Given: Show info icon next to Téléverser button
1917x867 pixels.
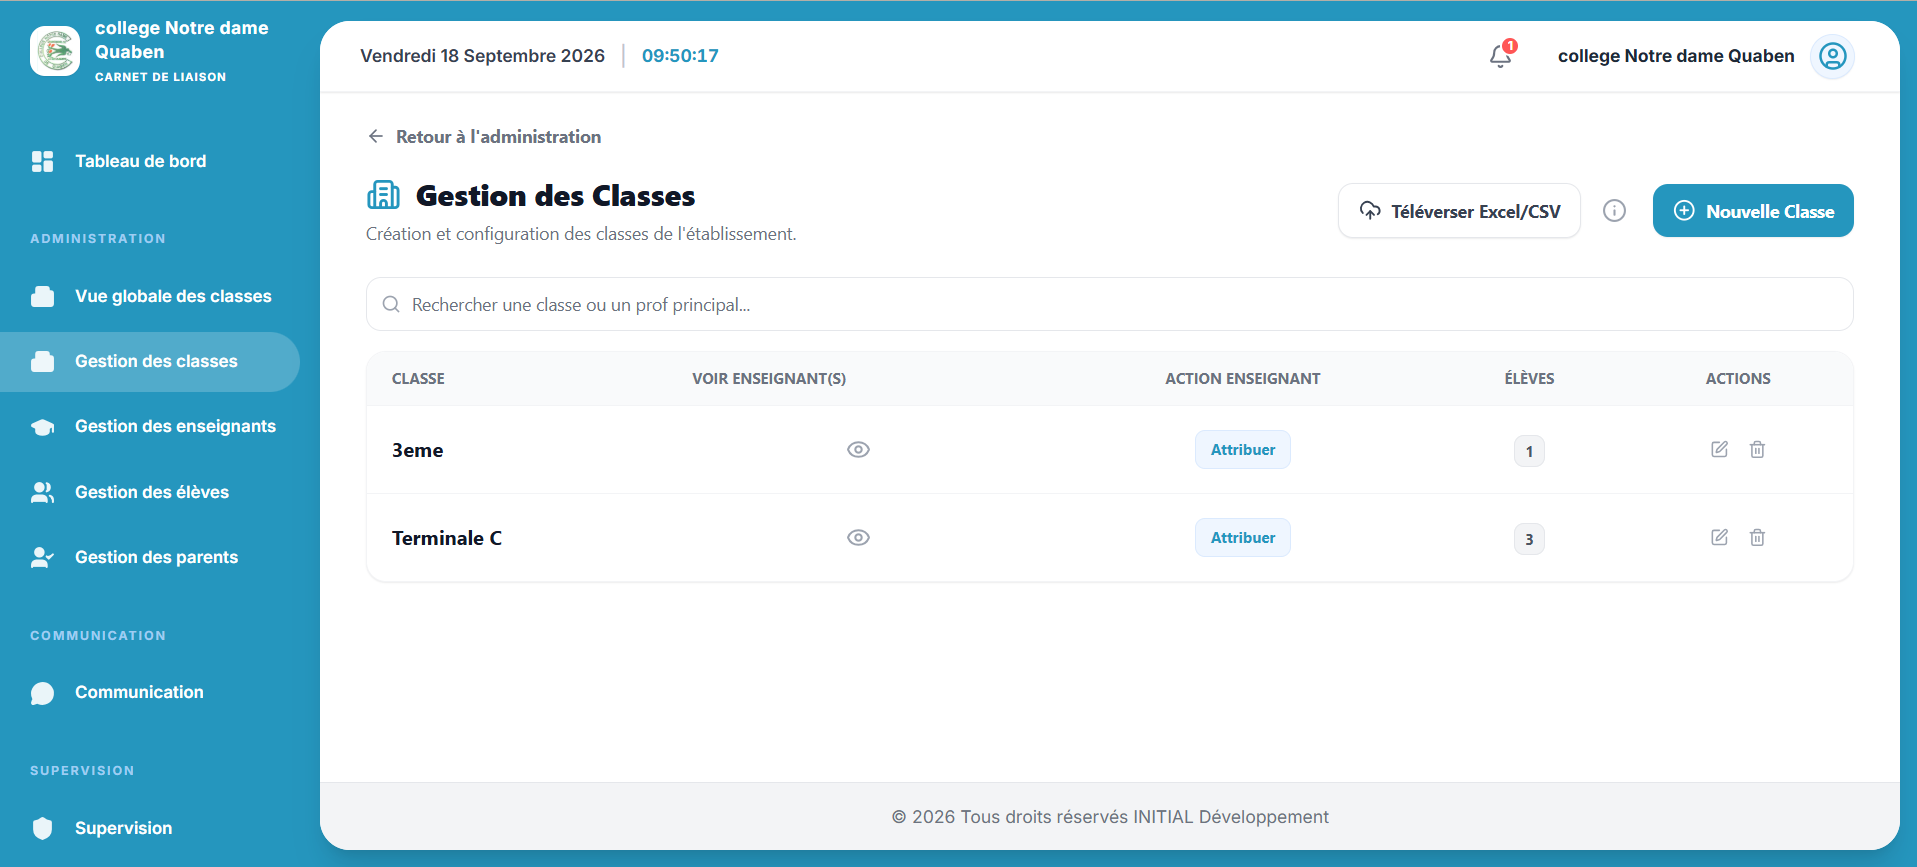Looking at the screenshot, I should click(x=1614, y=211).
